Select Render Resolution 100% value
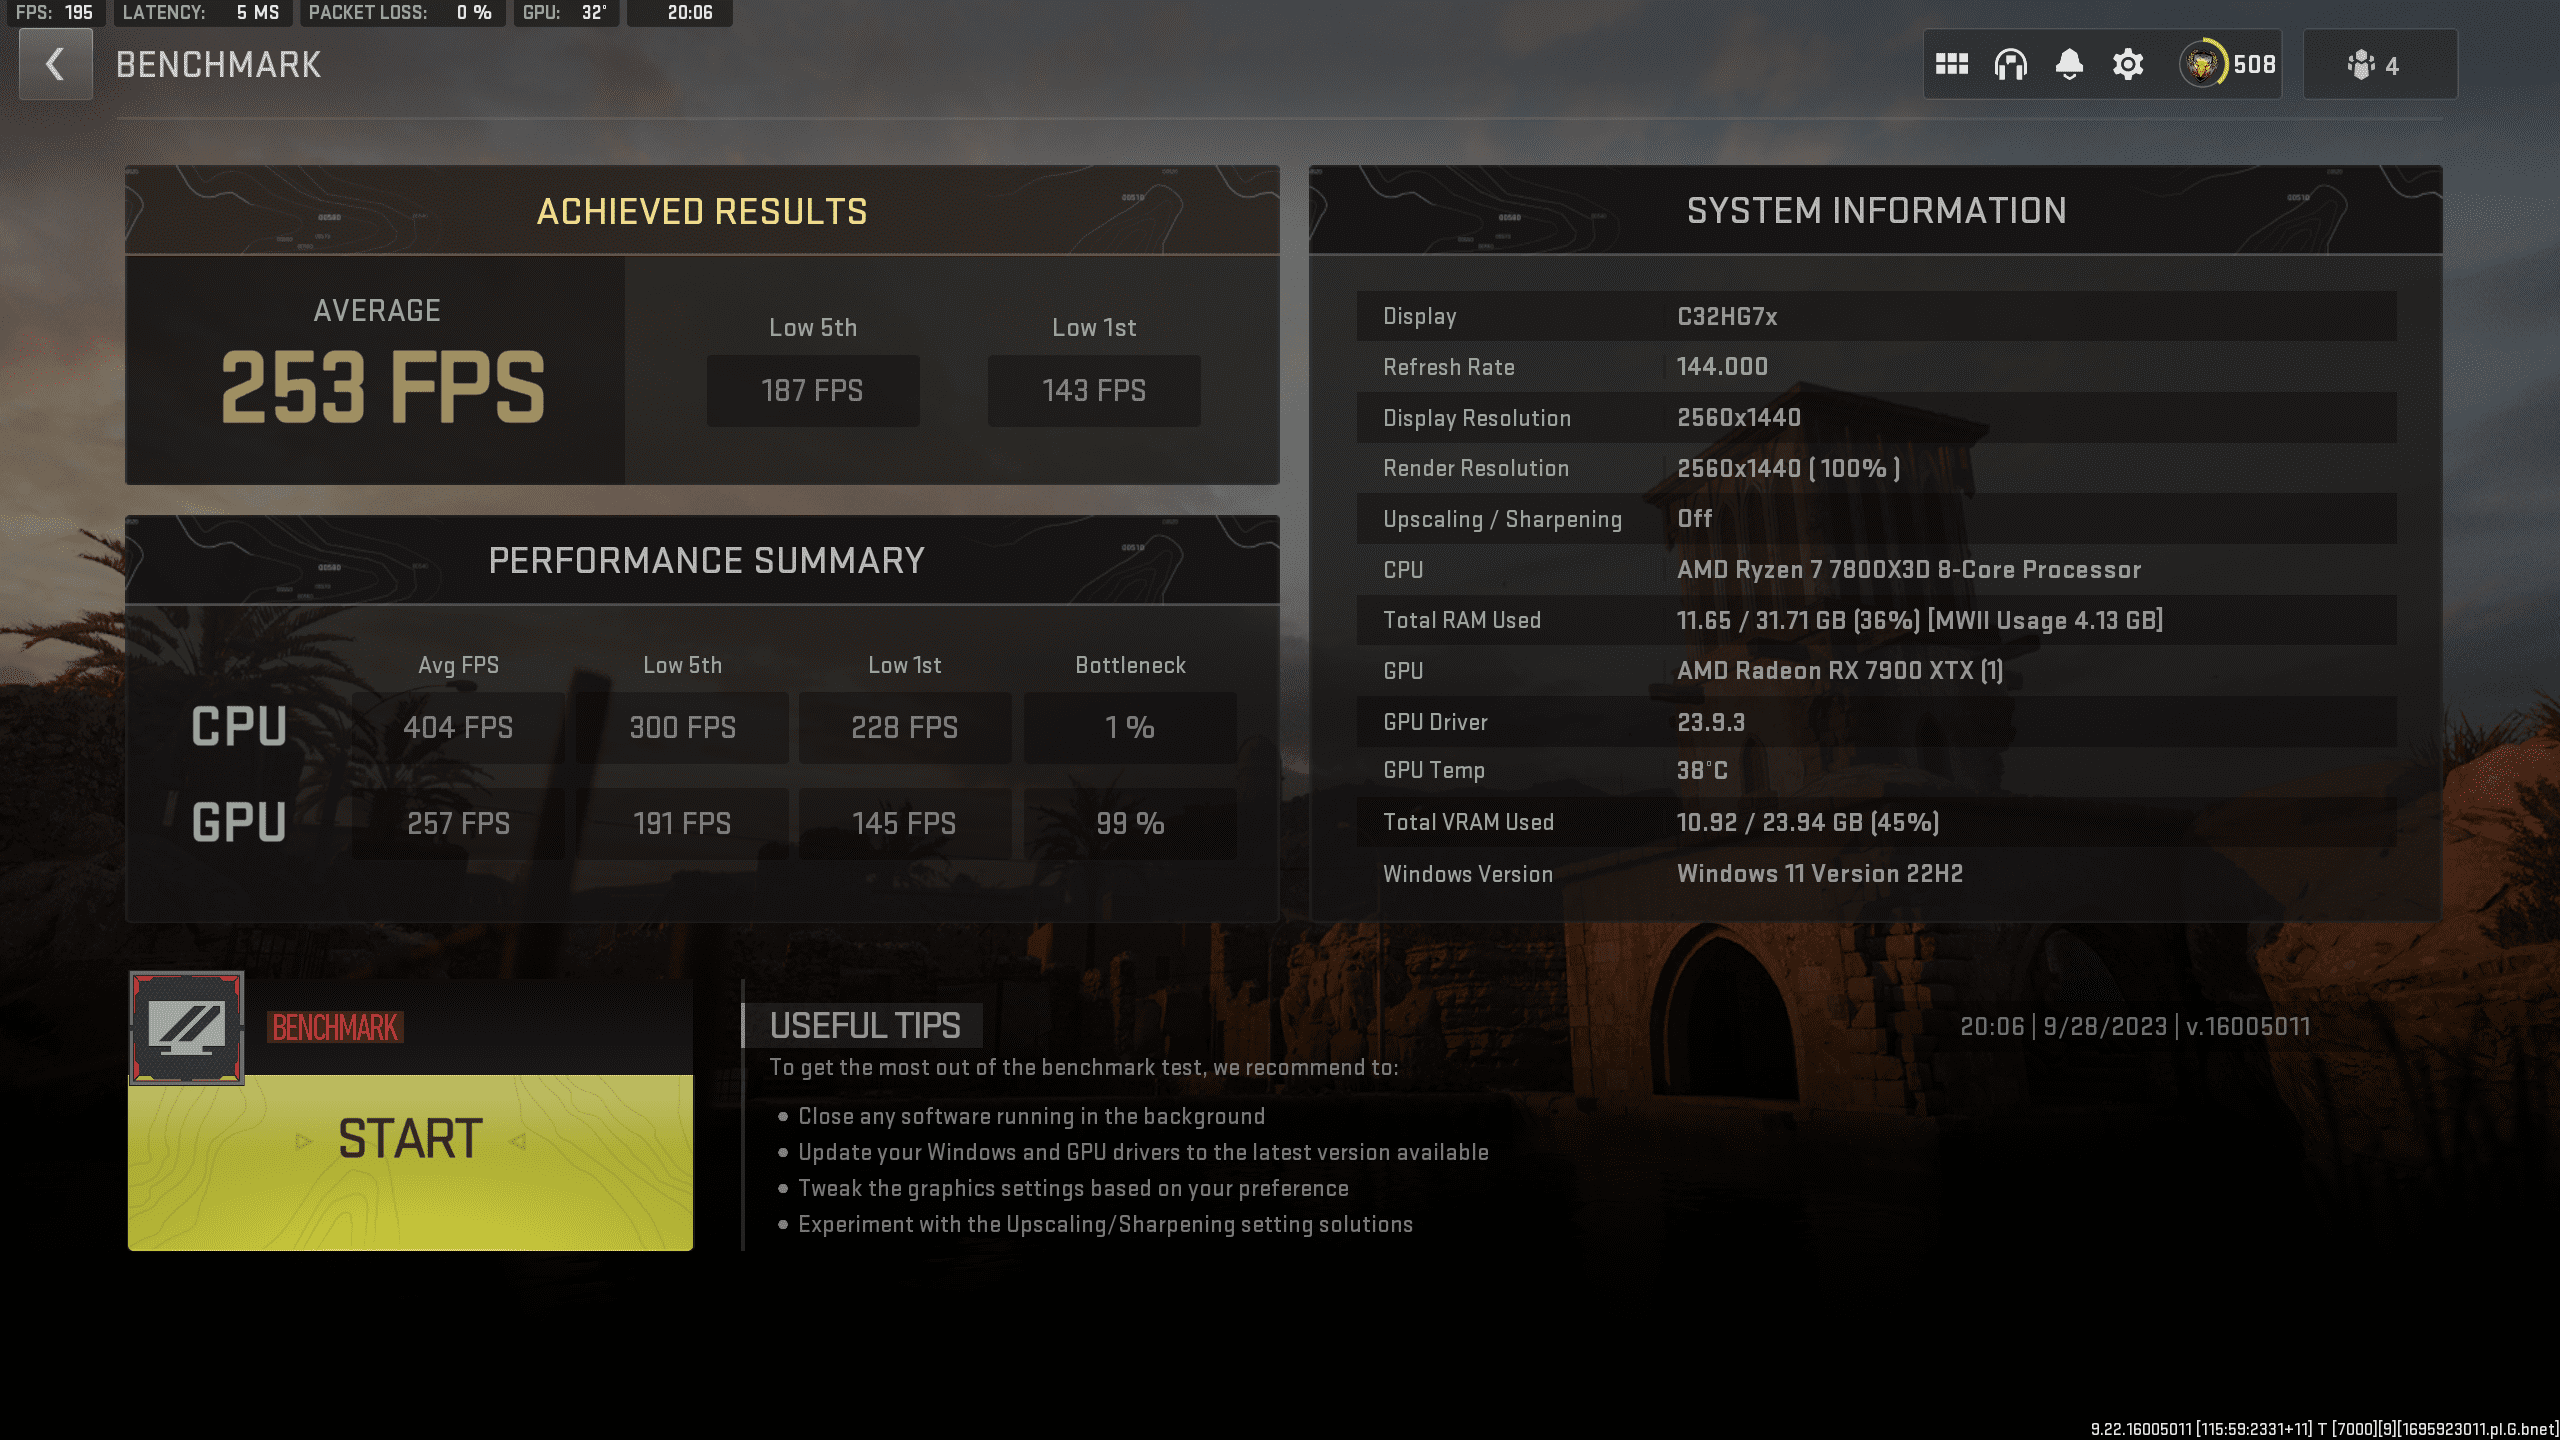Screen dimensions: 2560x1440 [x=1786, y=468]
